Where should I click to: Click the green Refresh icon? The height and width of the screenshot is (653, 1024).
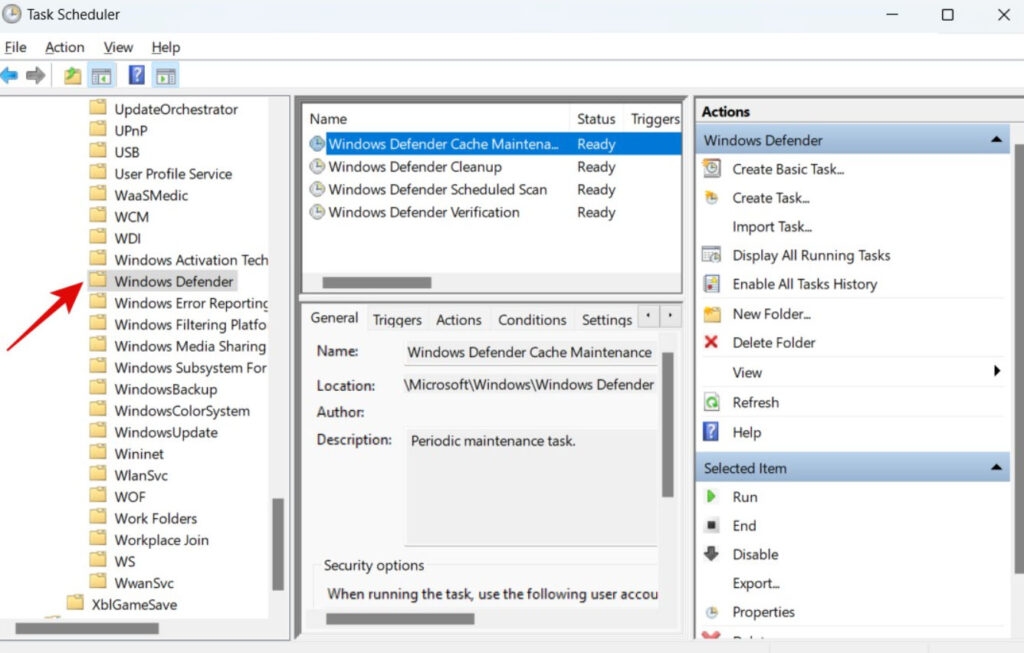click(x=712, y=402)
